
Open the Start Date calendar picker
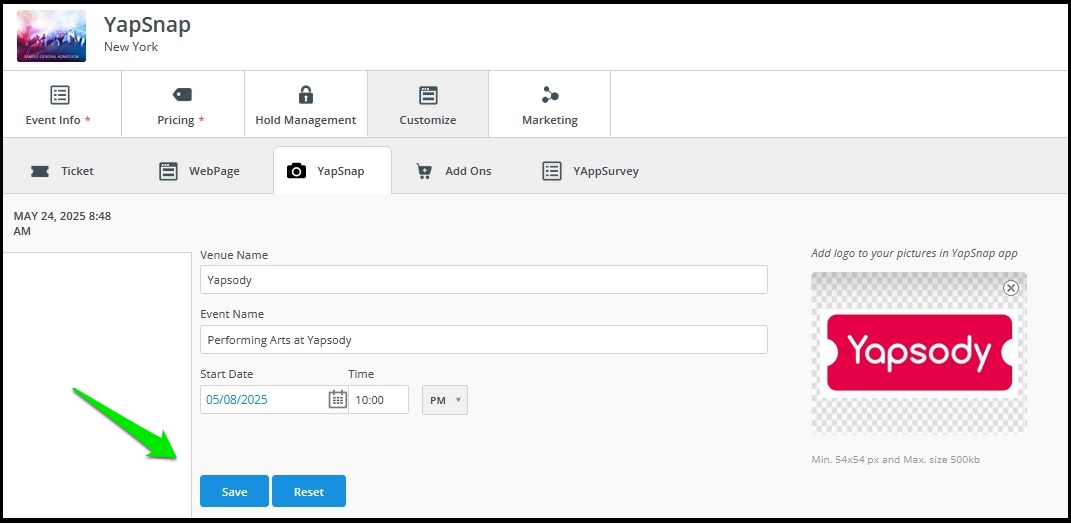click(x=337, y=400)
